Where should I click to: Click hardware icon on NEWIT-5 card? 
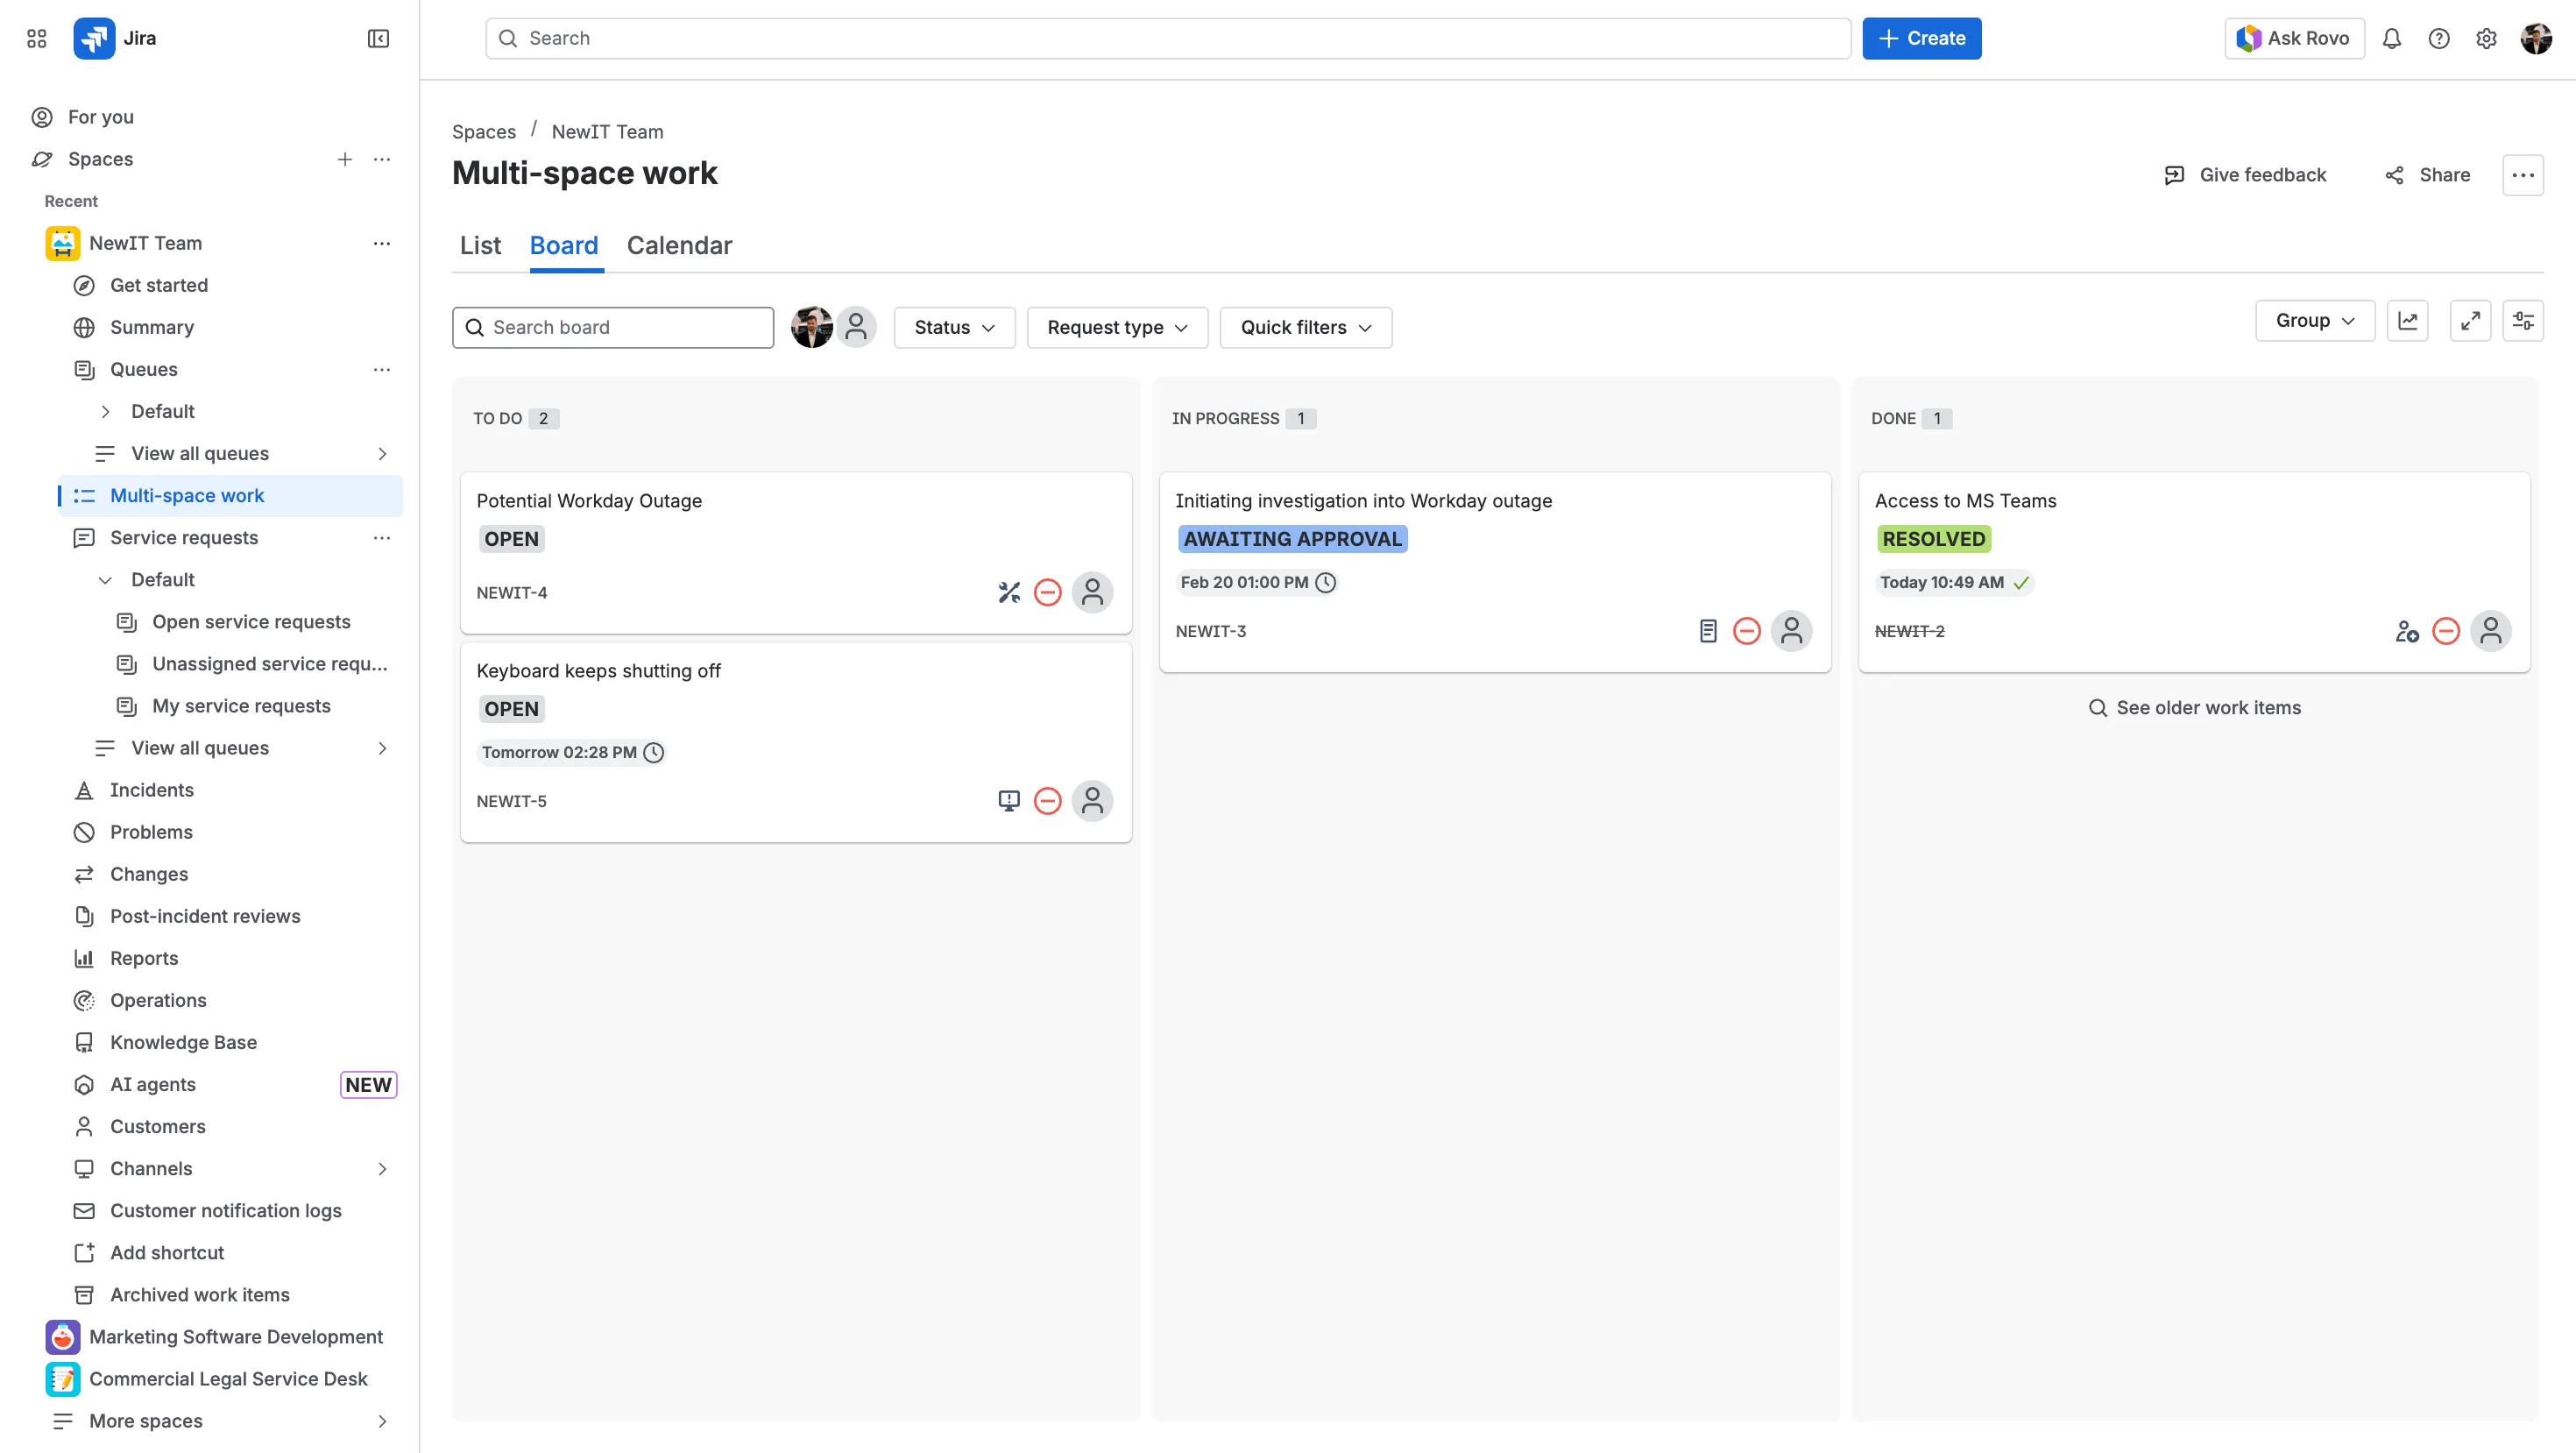click(1009, 801)
